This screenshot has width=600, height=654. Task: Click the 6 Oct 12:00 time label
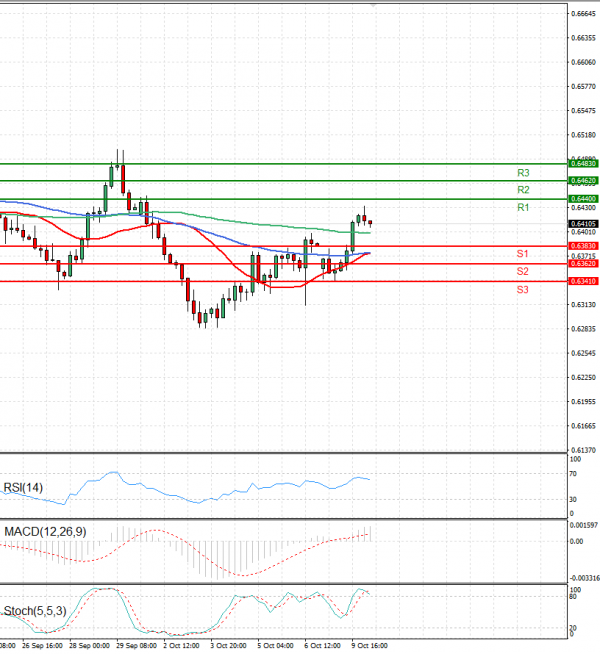pos(323,646)
